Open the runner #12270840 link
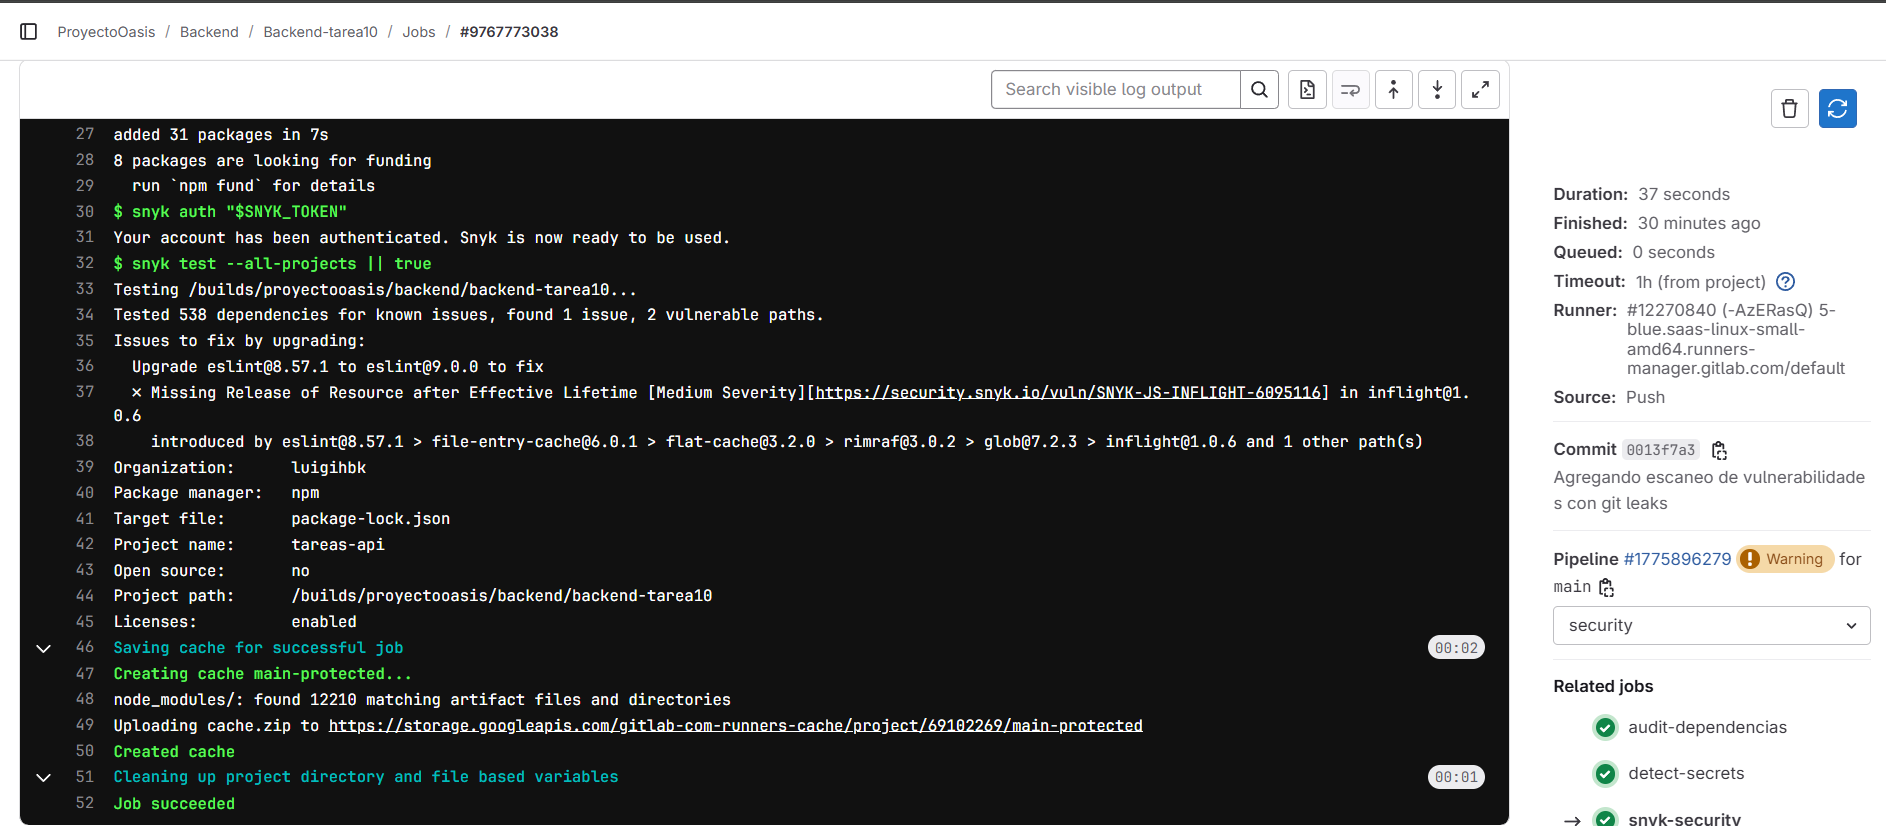Screen dimensions: 1886x826 pos(1736,339)
